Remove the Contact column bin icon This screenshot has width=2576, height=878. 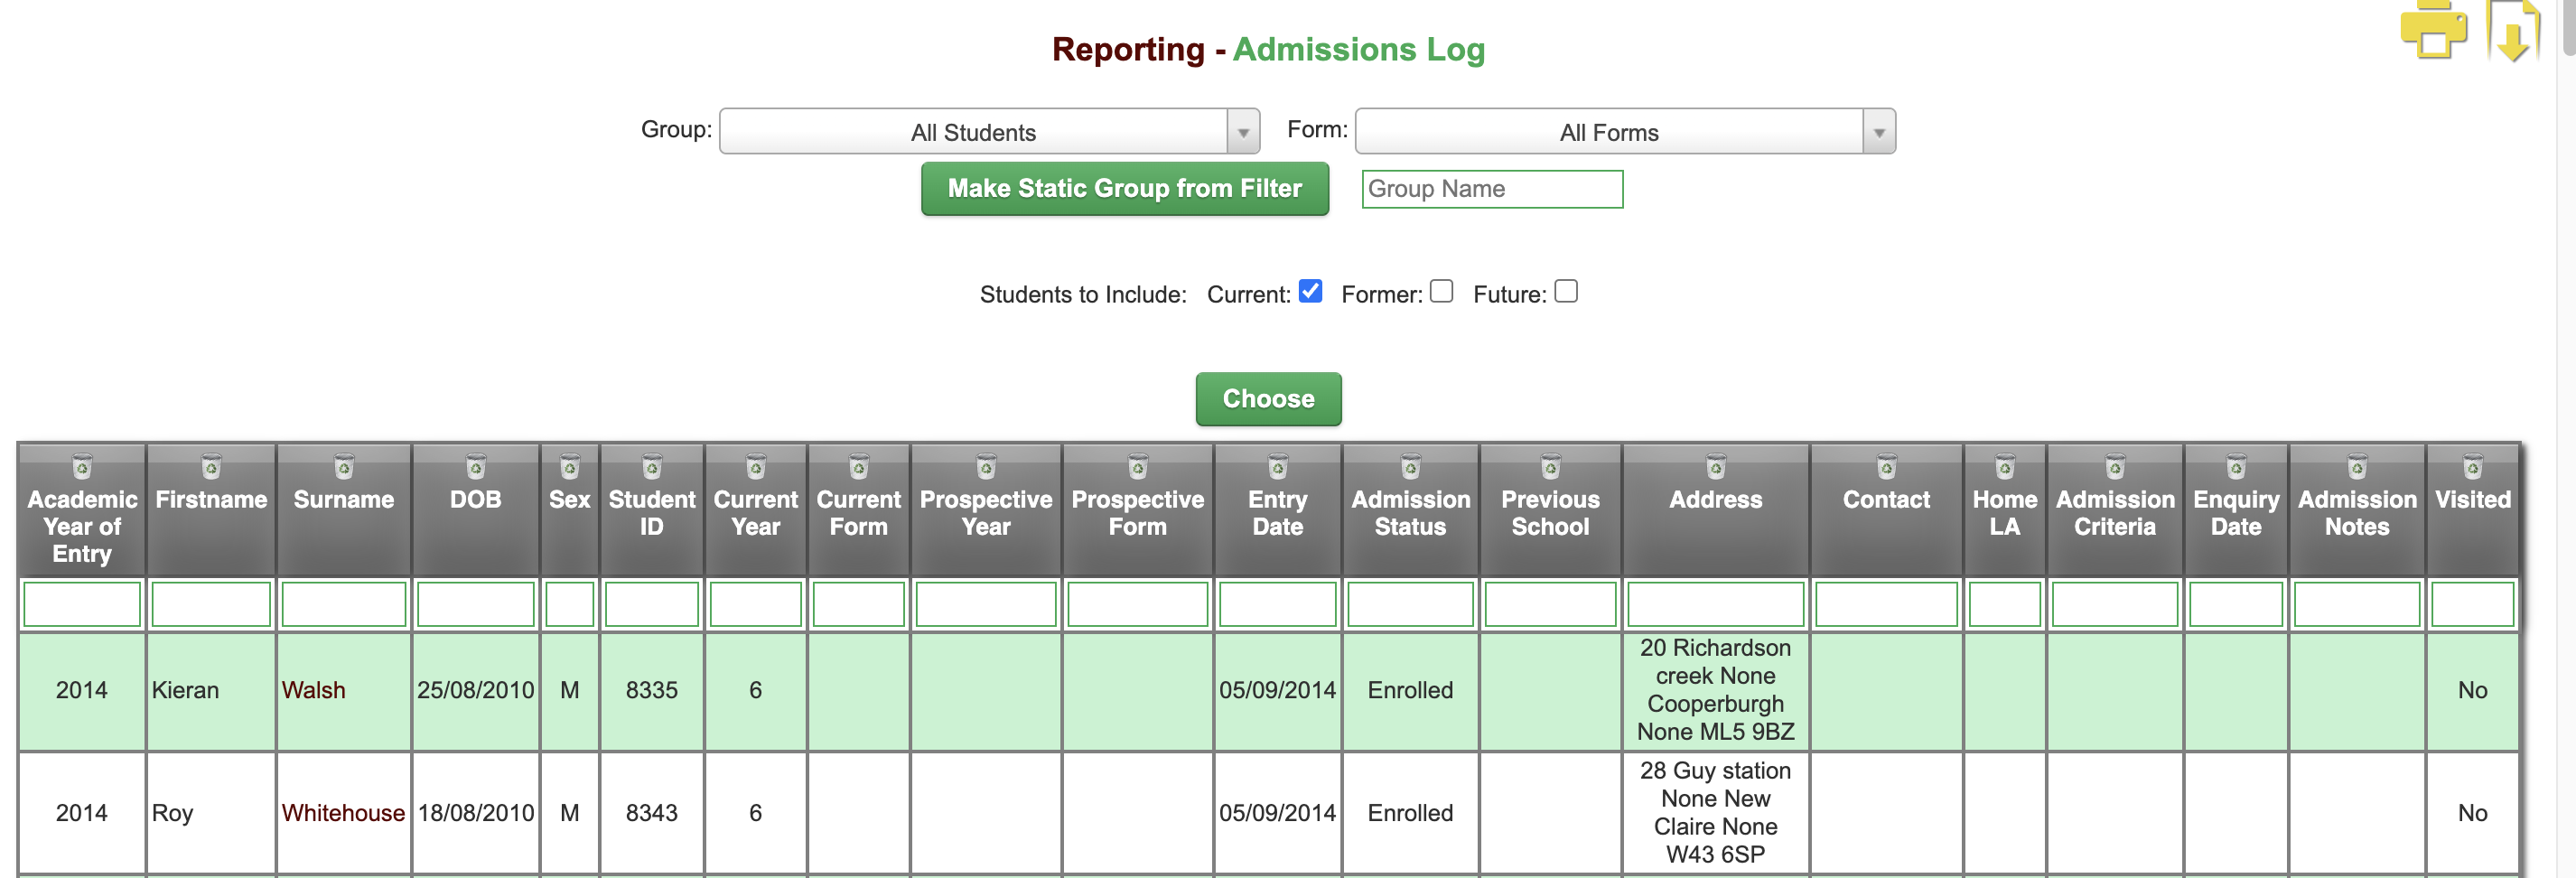pos(1887,466)
